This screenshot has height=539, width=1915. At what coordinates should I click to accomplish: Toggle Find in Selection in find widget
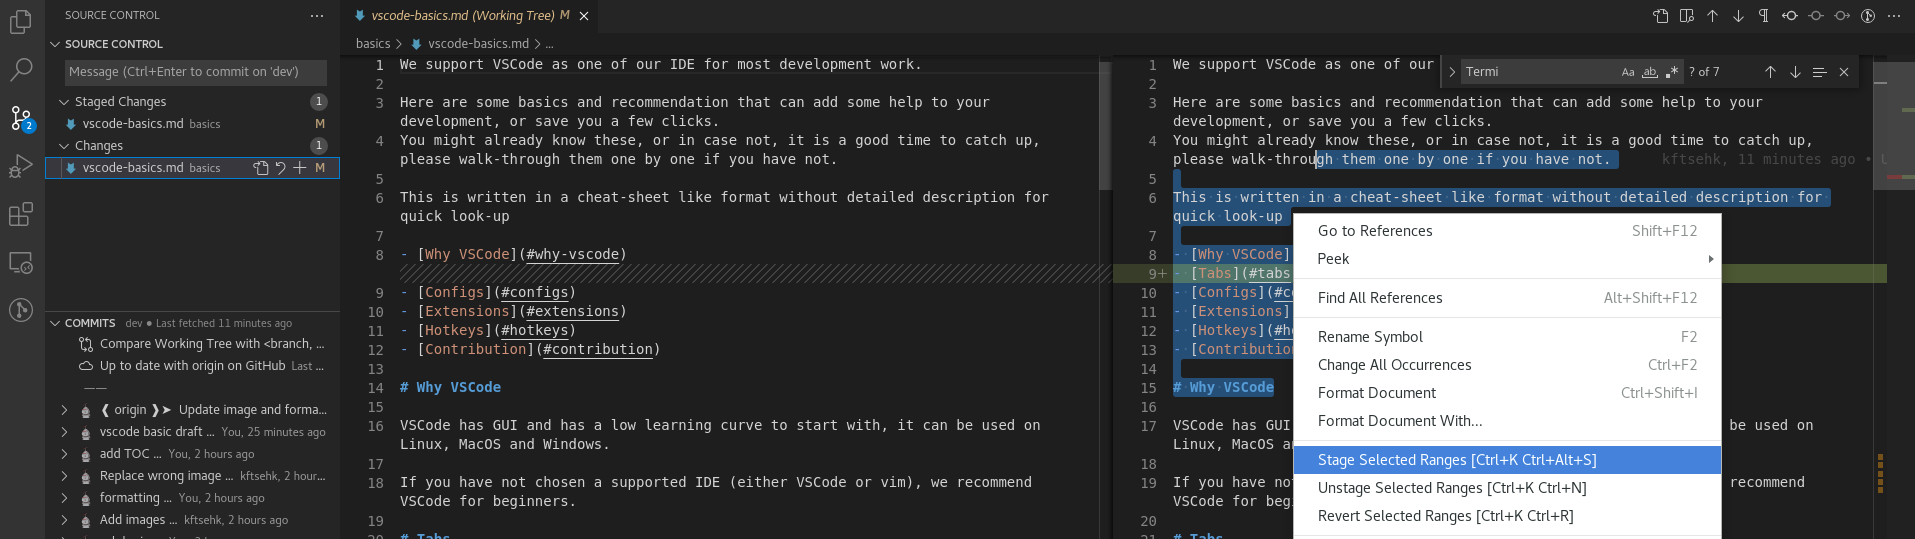(1819, 72)
